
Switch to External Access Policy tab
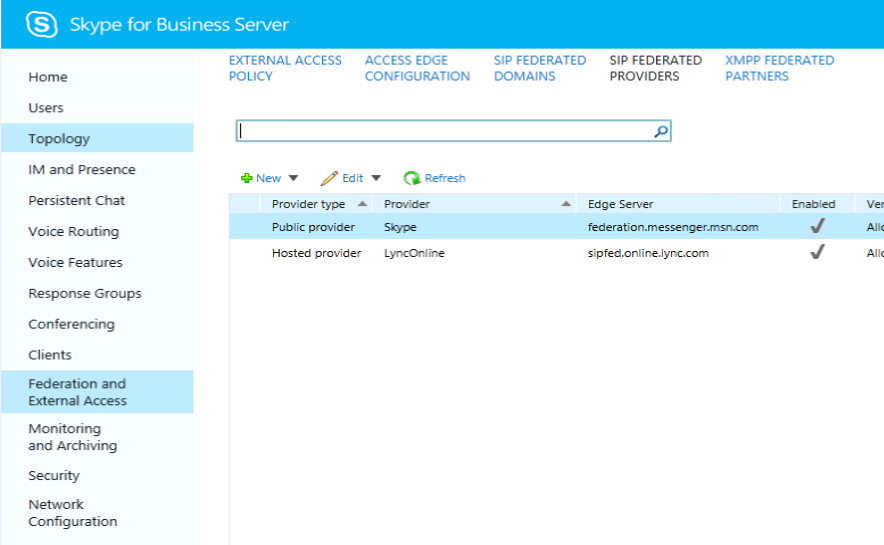[x=285, y=68]
